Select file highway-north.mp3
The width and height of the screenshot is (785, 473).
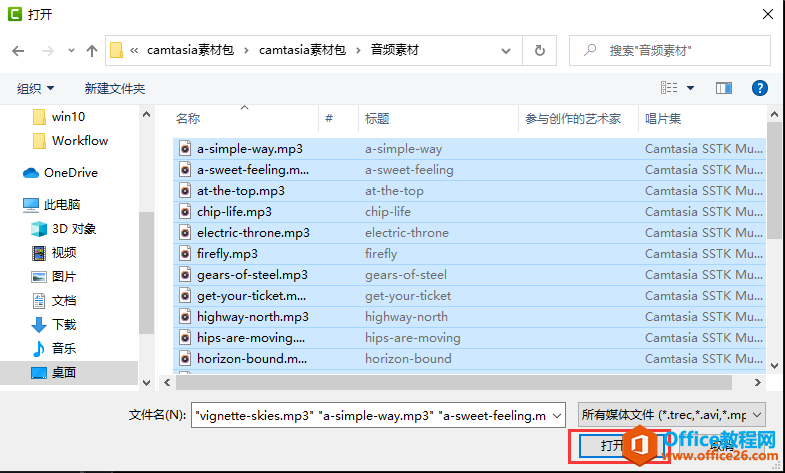pos(253,317)
